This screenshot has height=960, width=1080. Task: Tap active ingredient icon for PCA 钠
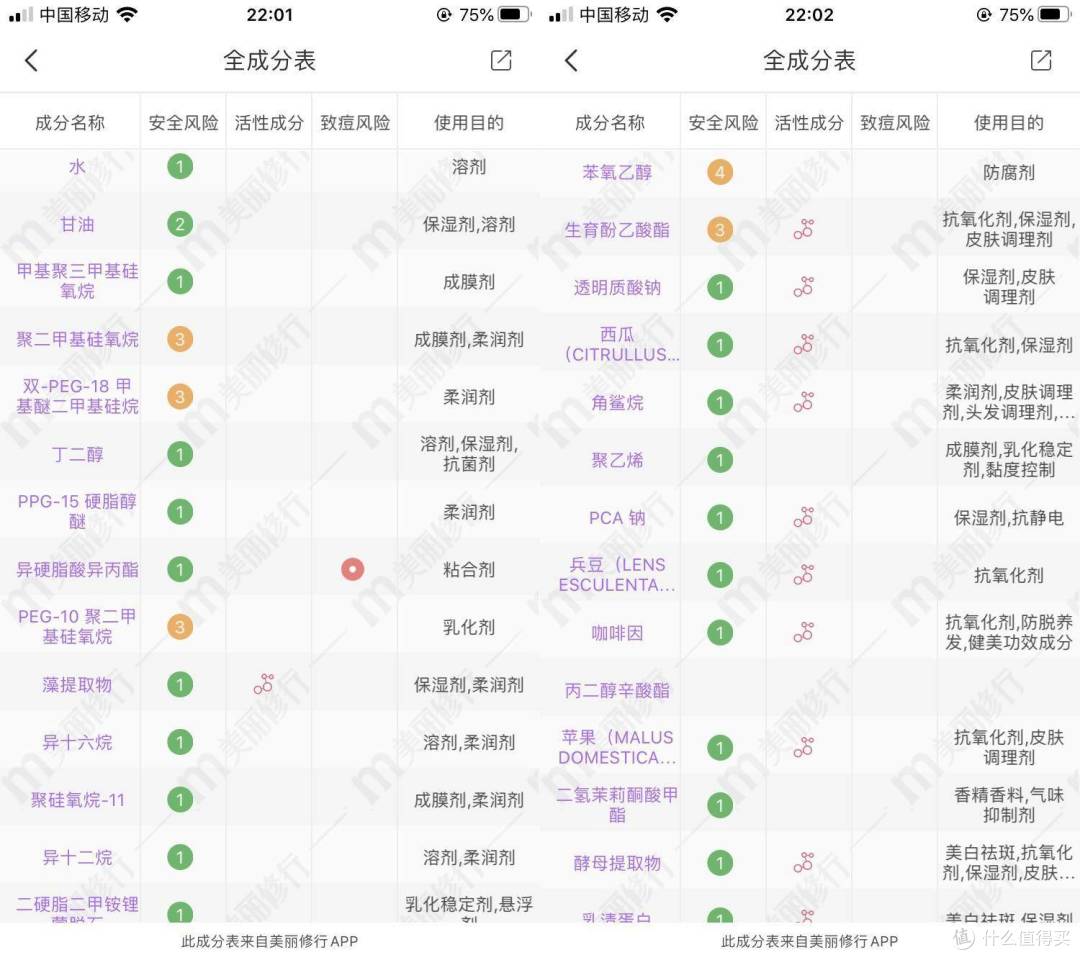(804, 517)
